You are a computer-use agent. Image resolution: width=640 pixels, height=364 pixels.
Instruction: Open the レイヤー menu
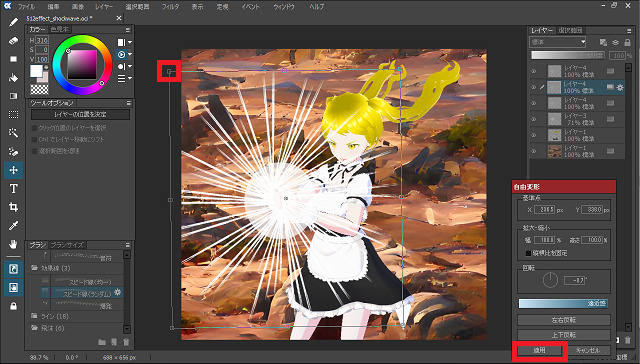[x=105, y=7]
